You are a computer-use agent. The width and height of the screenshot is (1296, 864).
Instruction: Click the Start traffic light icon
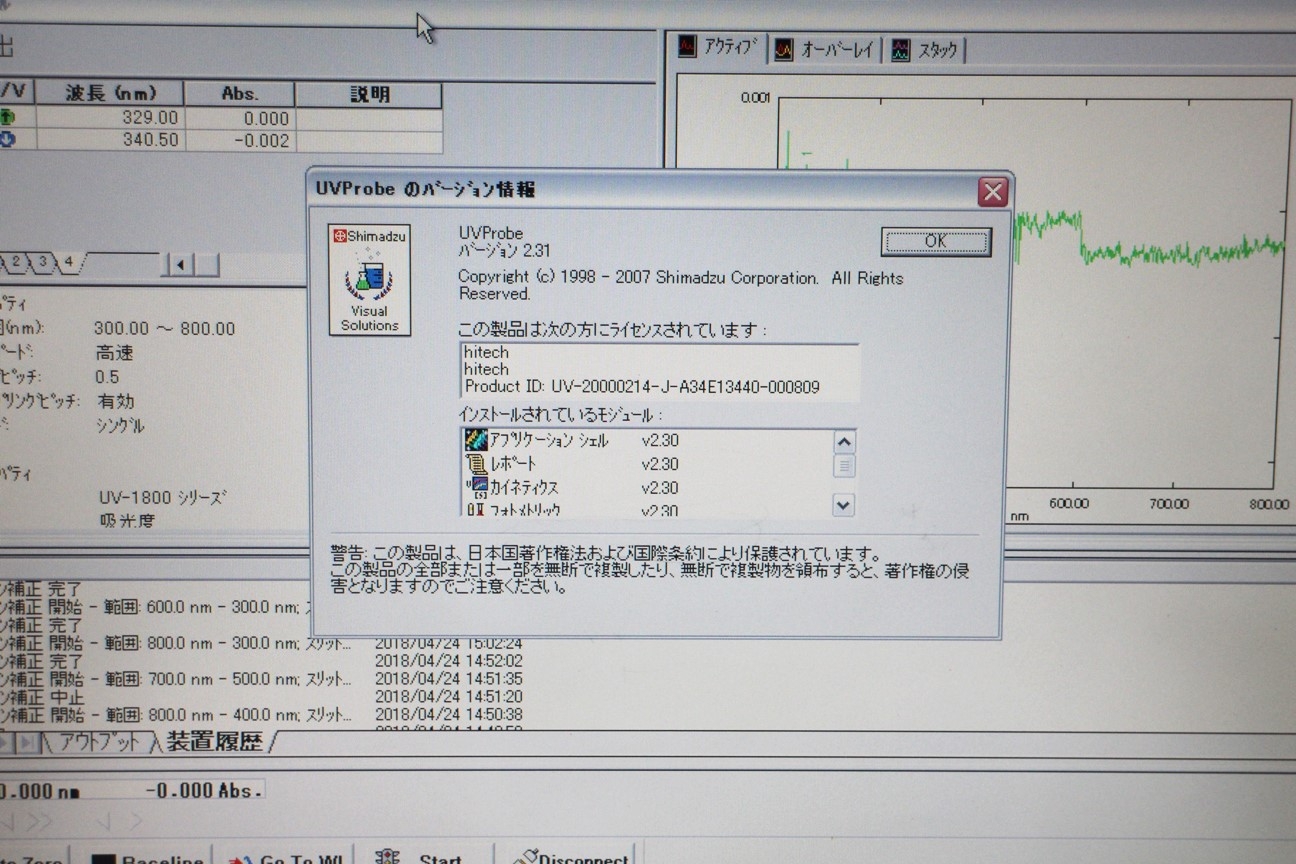tap(387, 856)
